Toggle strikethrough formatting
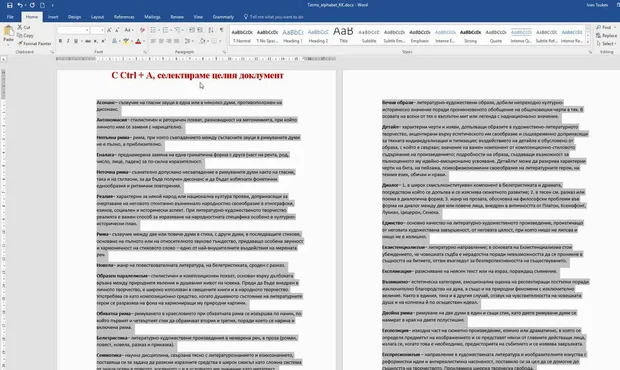 (88, 41)
